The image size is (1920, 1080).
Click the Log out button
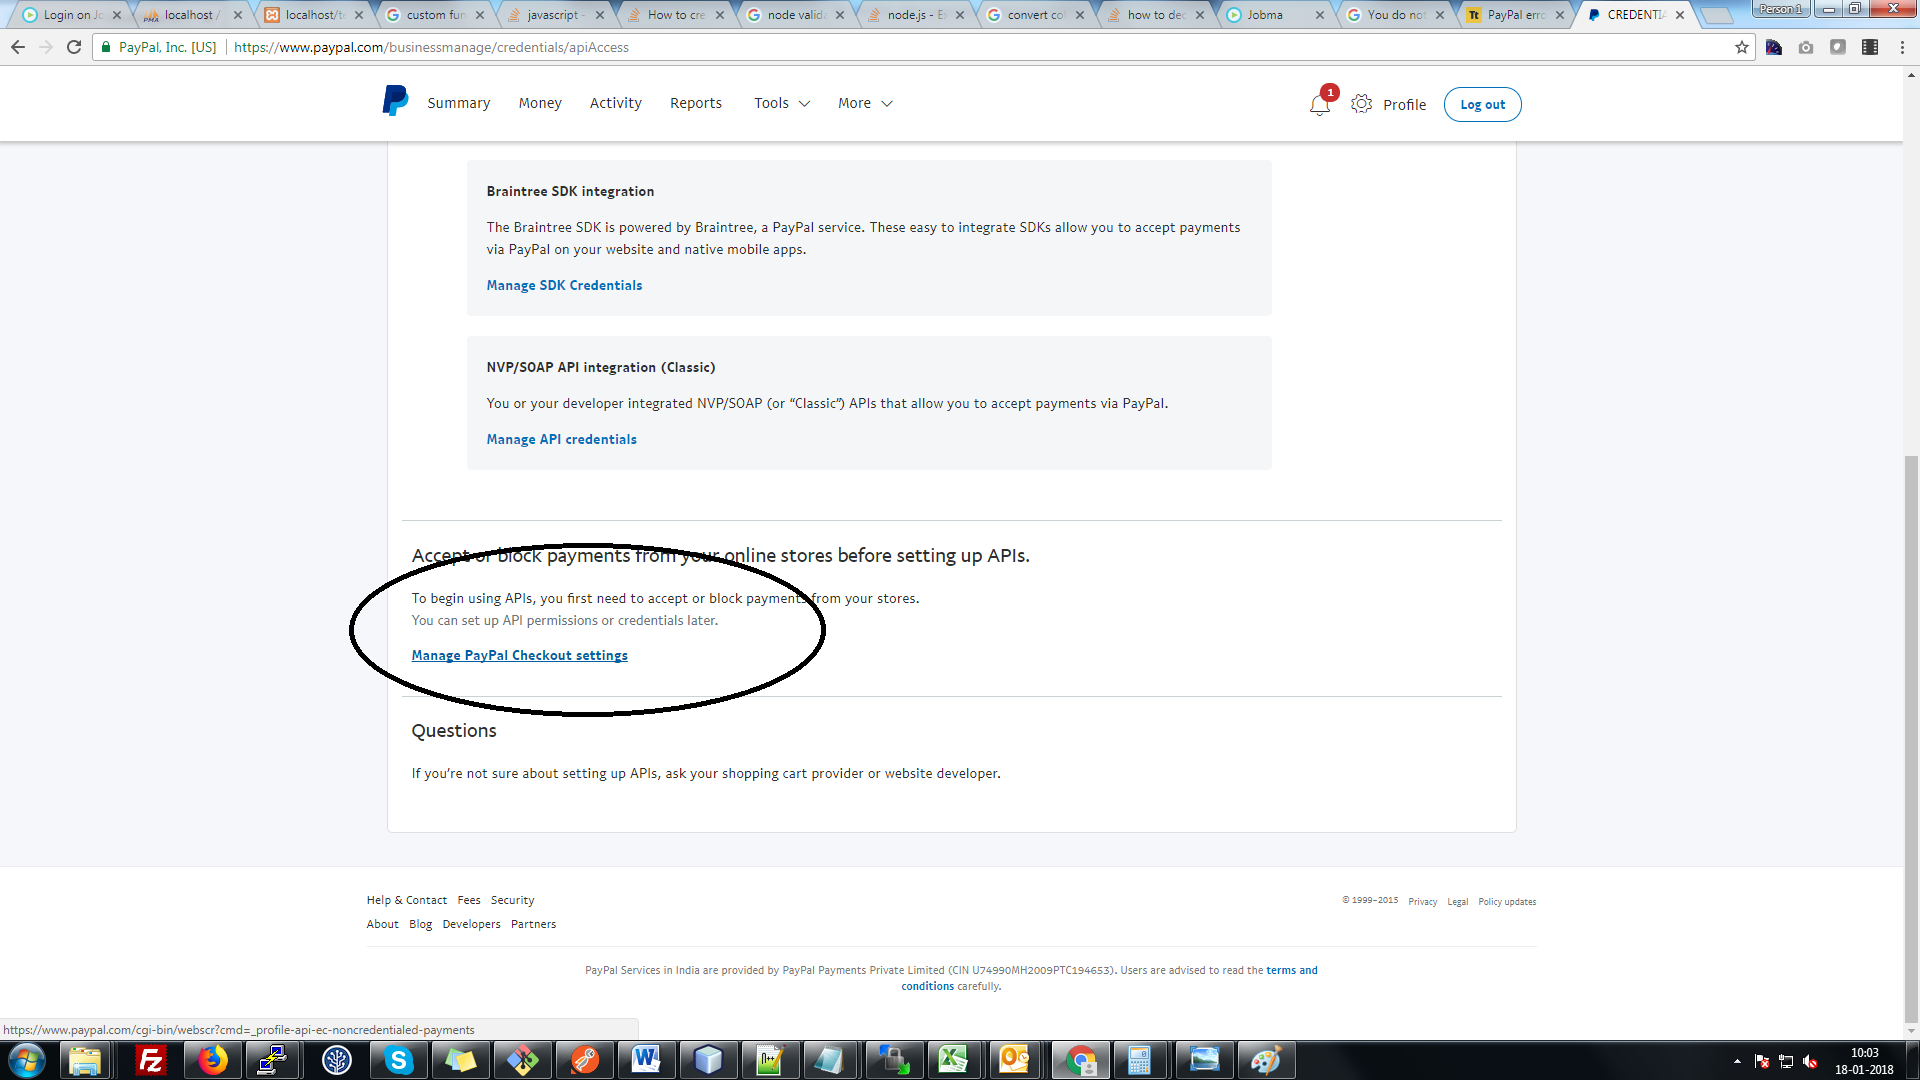[1482, 104]
